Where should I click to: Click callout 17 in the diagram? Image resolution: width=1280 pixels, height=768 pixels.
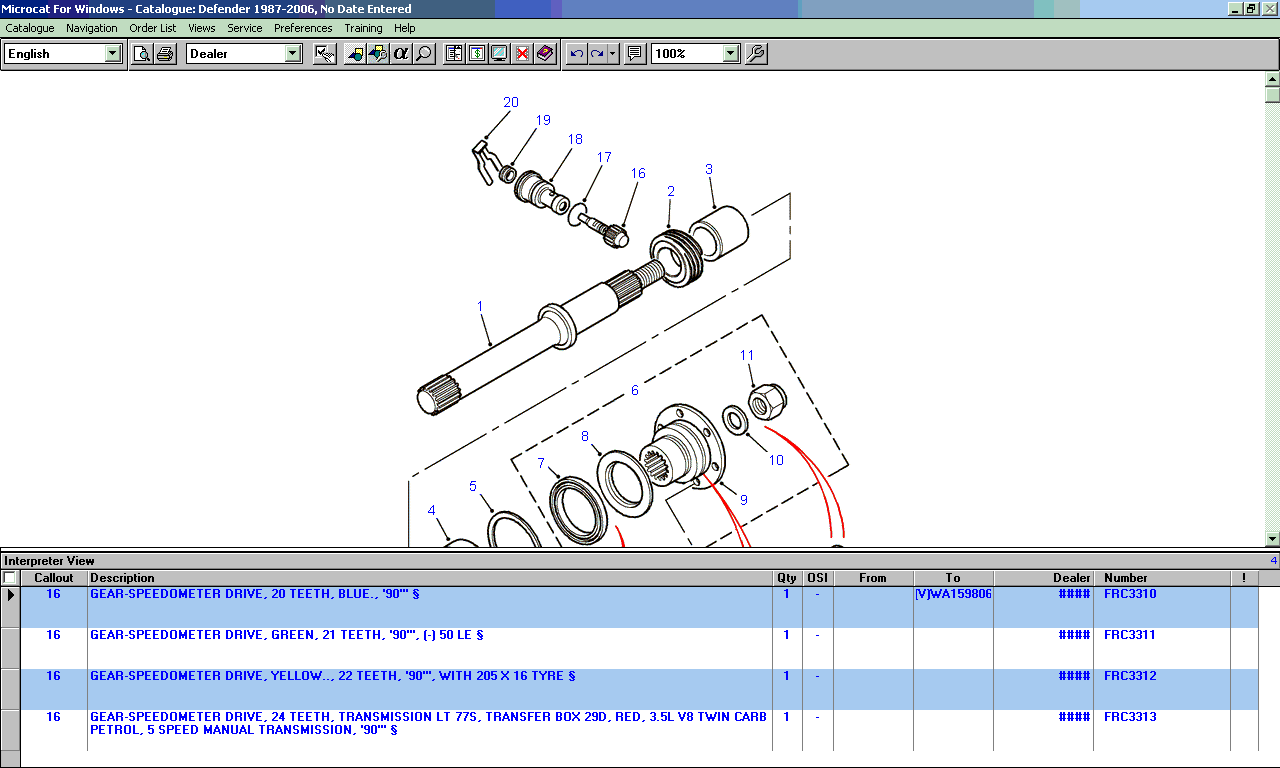(604, 157)
